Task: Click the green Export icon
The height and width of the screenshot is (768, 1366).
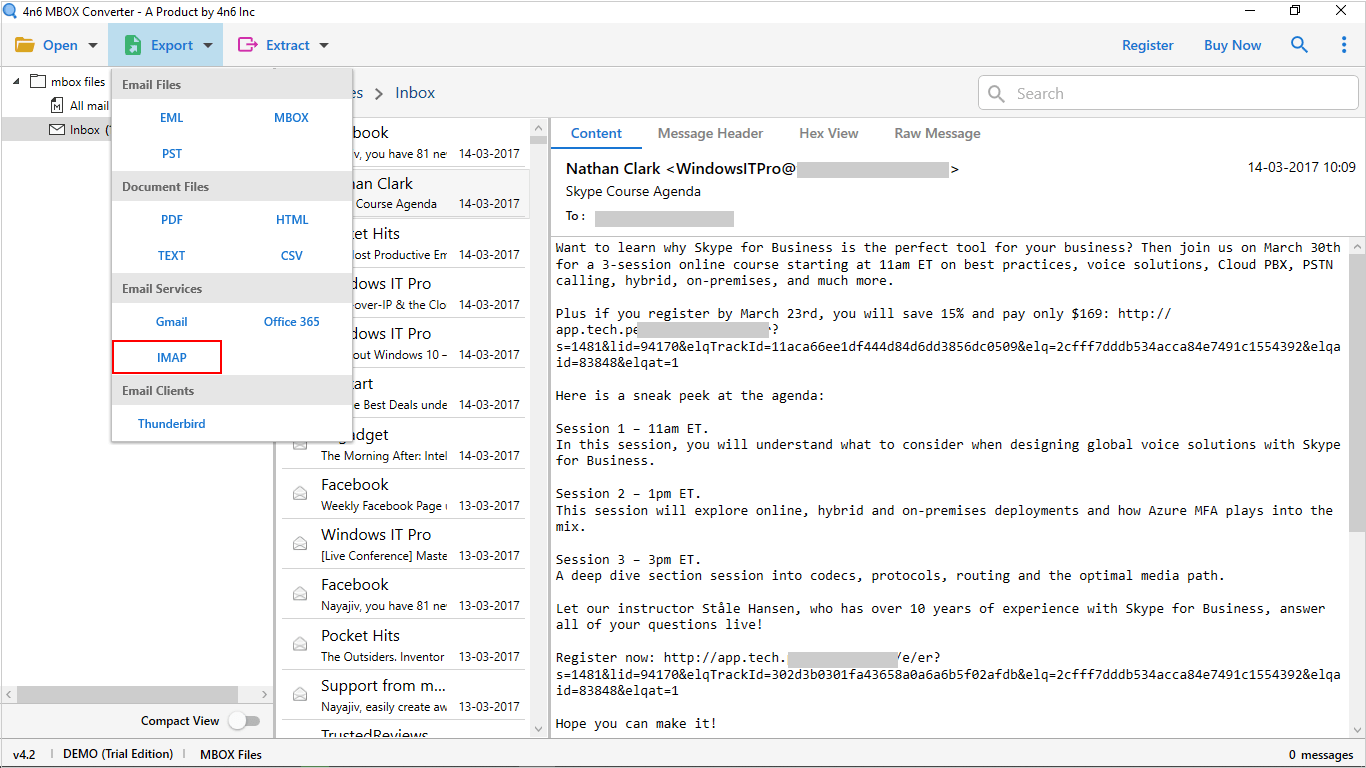Action: click(133, 45)
